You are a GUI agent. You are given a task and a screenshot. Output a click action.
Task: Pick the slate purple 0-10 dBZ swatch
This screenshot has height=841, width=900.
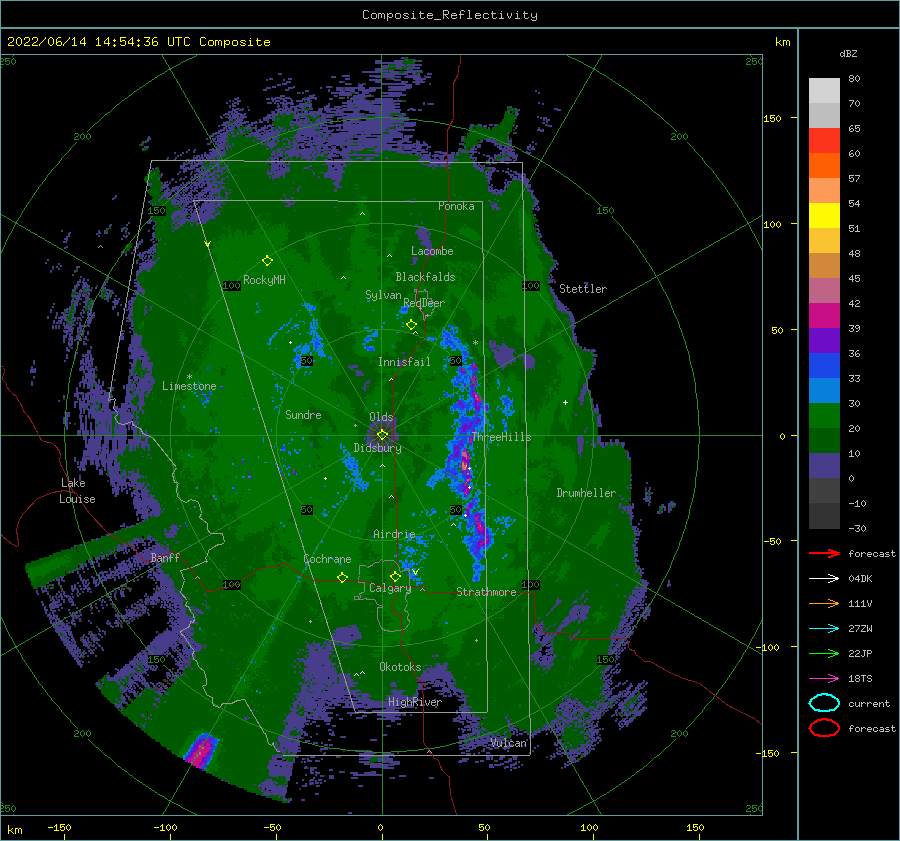(824, 465)
